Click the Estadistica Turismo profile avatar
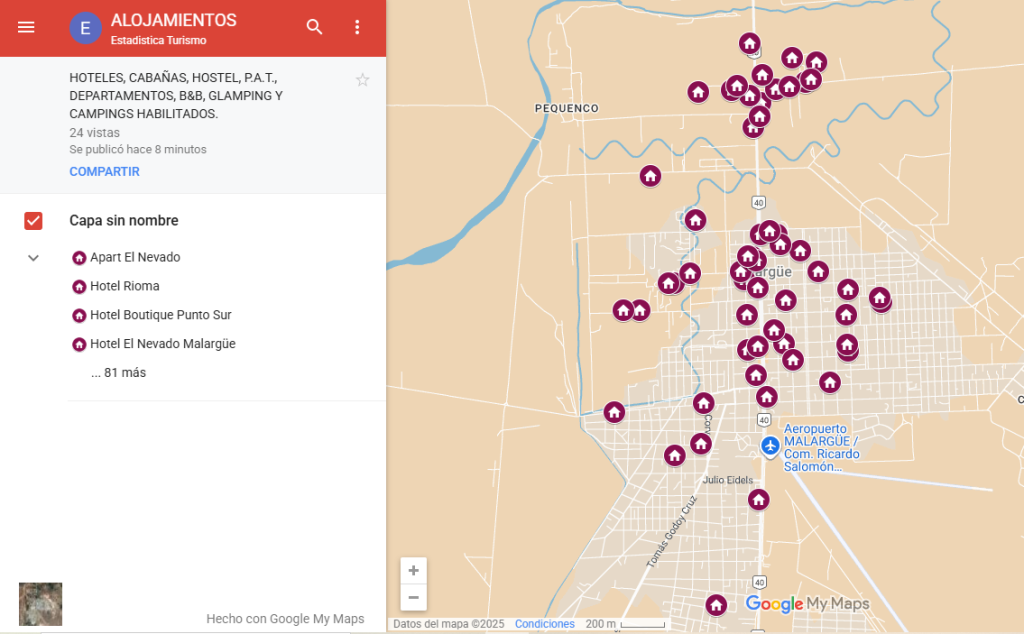This screenshot has width=1024, height=634. [85, 28]
